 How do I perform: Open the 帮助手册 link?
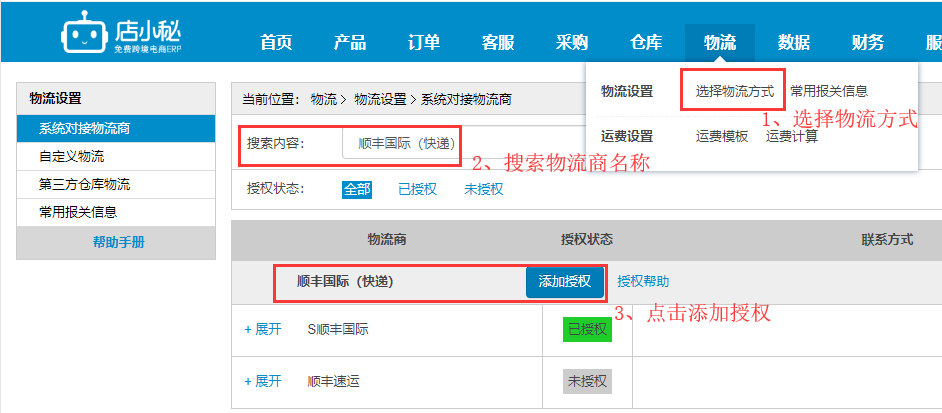(x=118, y=243)
